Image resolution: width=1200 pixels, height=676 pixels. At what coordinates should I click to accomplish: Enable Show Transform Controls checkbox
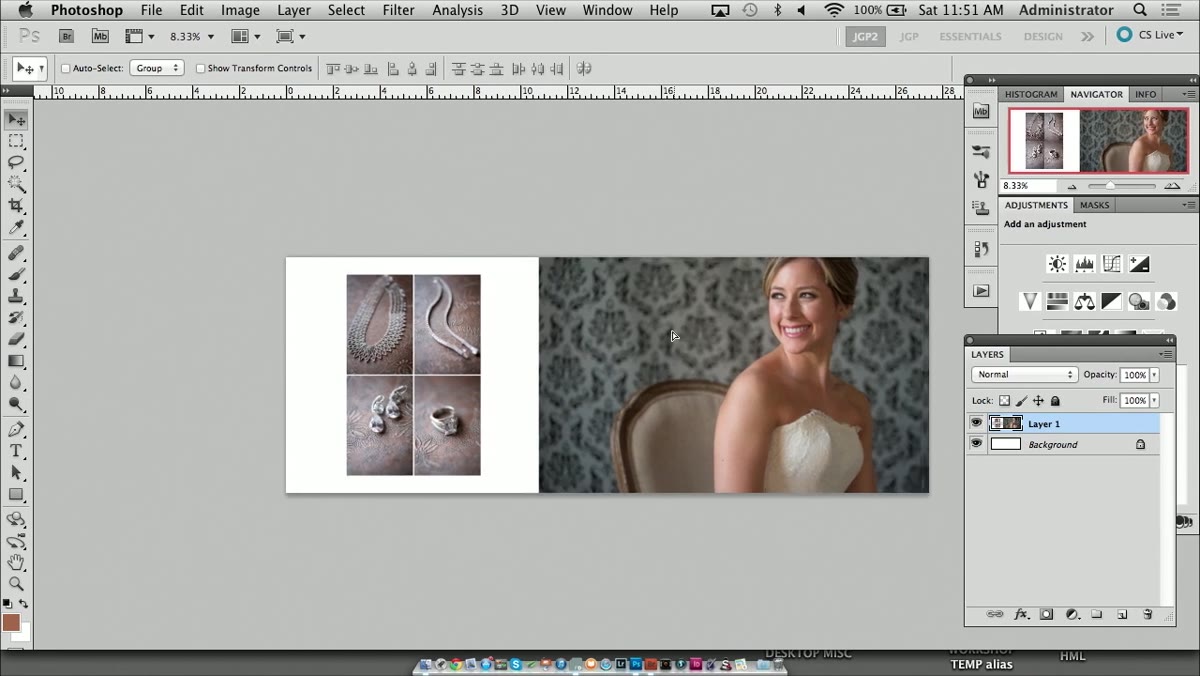200,69
